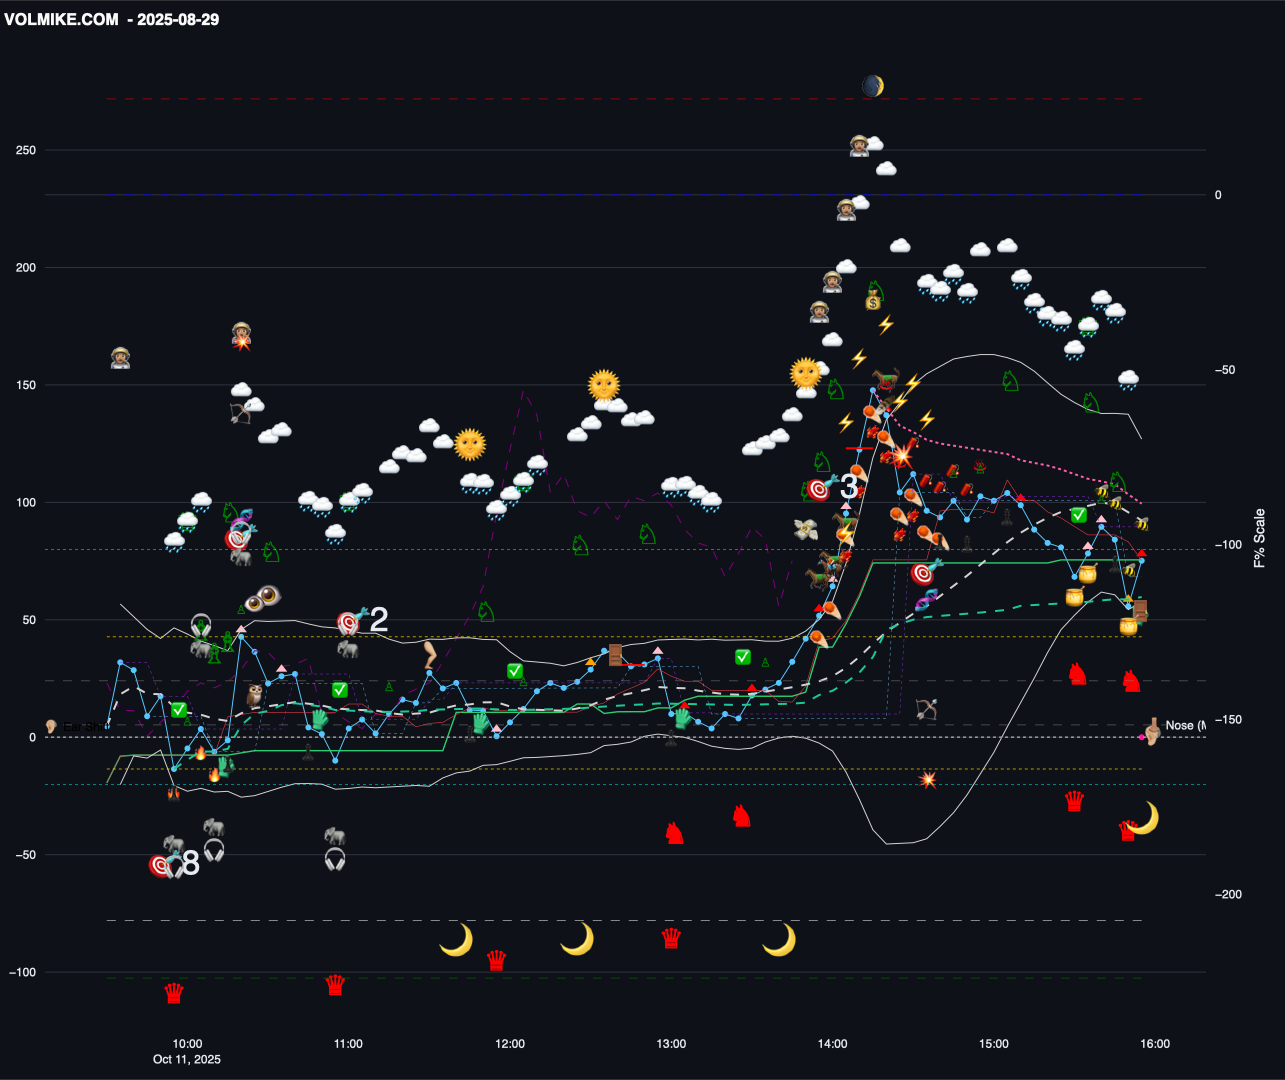Click the bottom crescent moon near 11:40
1285x1080 pixels.
pos(456,940)
